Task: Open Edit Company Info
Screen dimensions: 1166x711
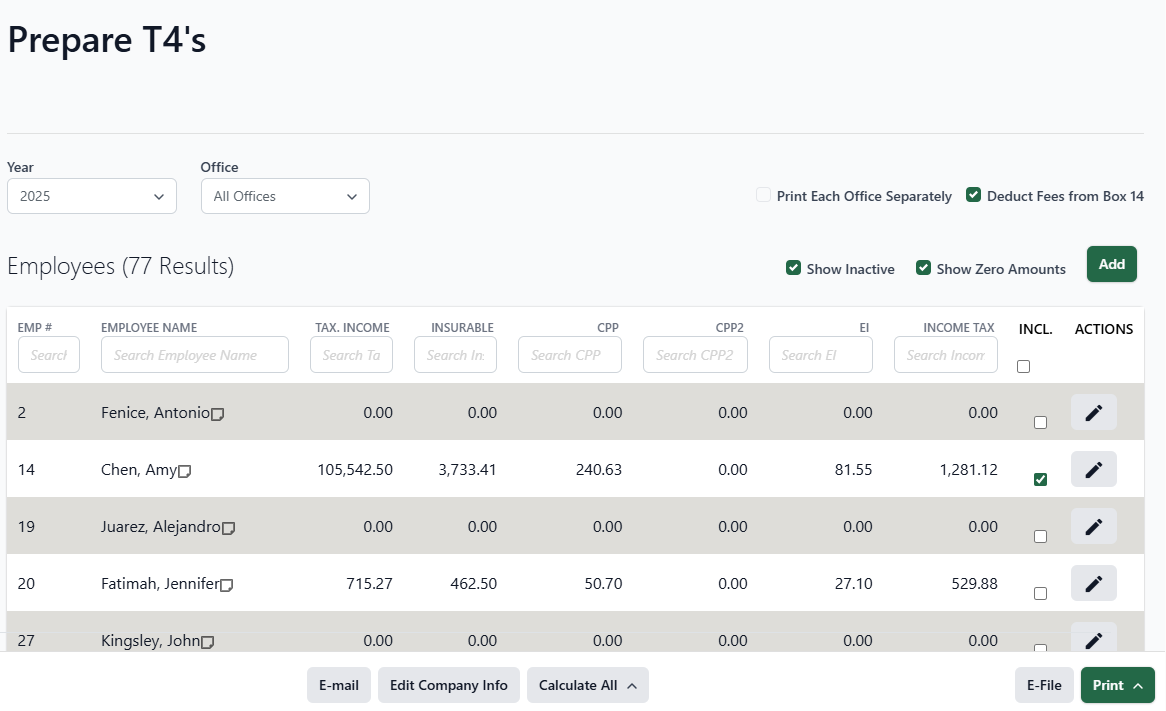Action: coord(449,685)
